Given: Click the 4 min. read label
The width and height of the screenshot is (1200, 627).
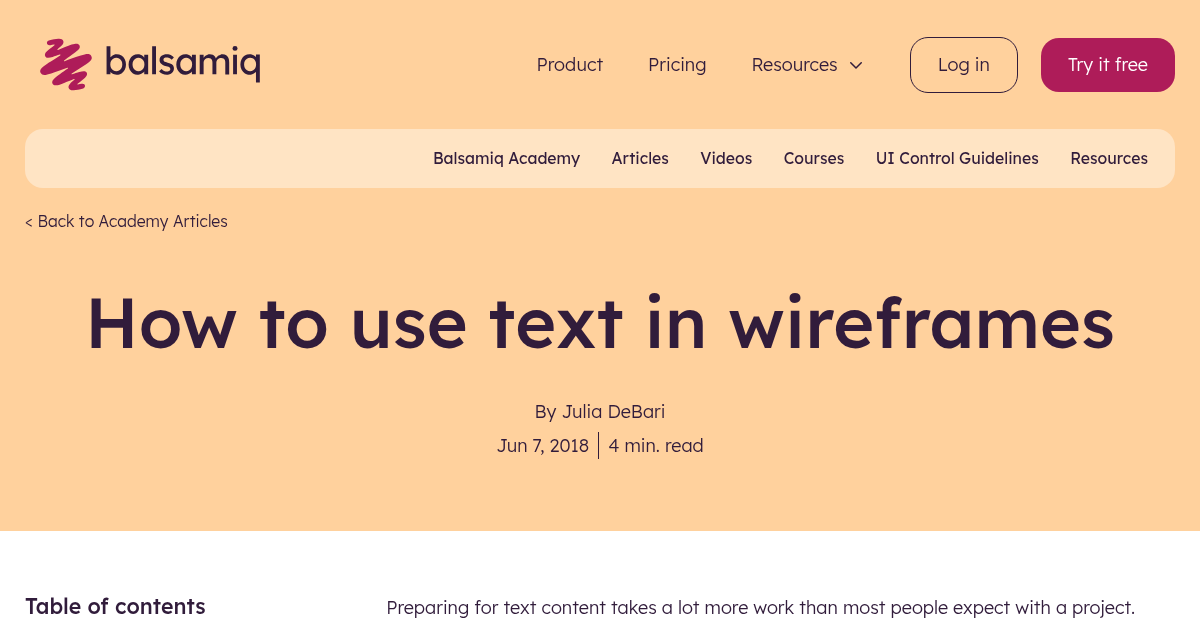Looking at the screenshot, I should point(656,445).
